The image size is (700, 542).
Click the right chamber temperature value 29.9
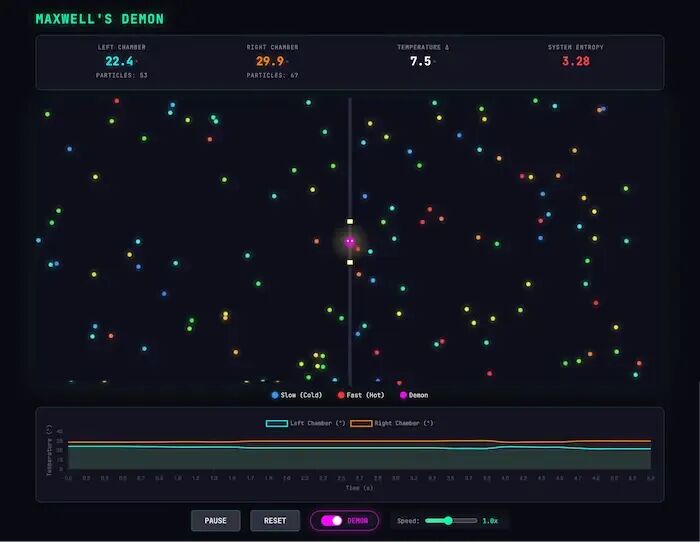point(270,61)
